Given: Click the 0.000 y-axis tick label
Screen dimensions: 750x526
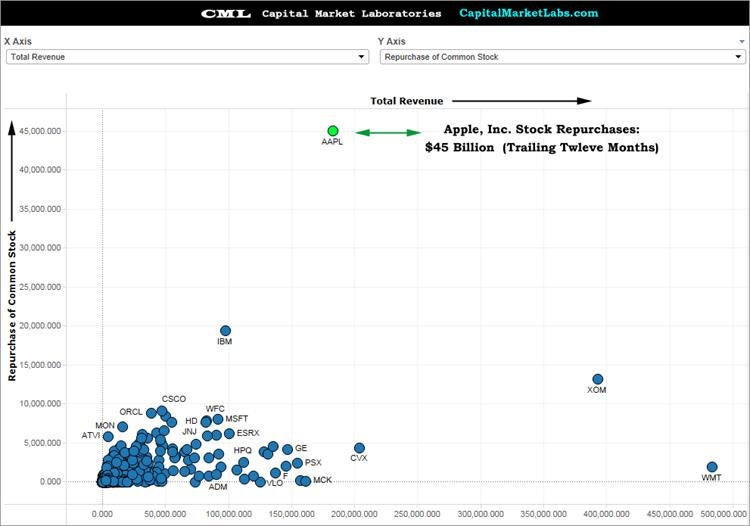Looking at the screenshot, I should (x=50, y=482).
